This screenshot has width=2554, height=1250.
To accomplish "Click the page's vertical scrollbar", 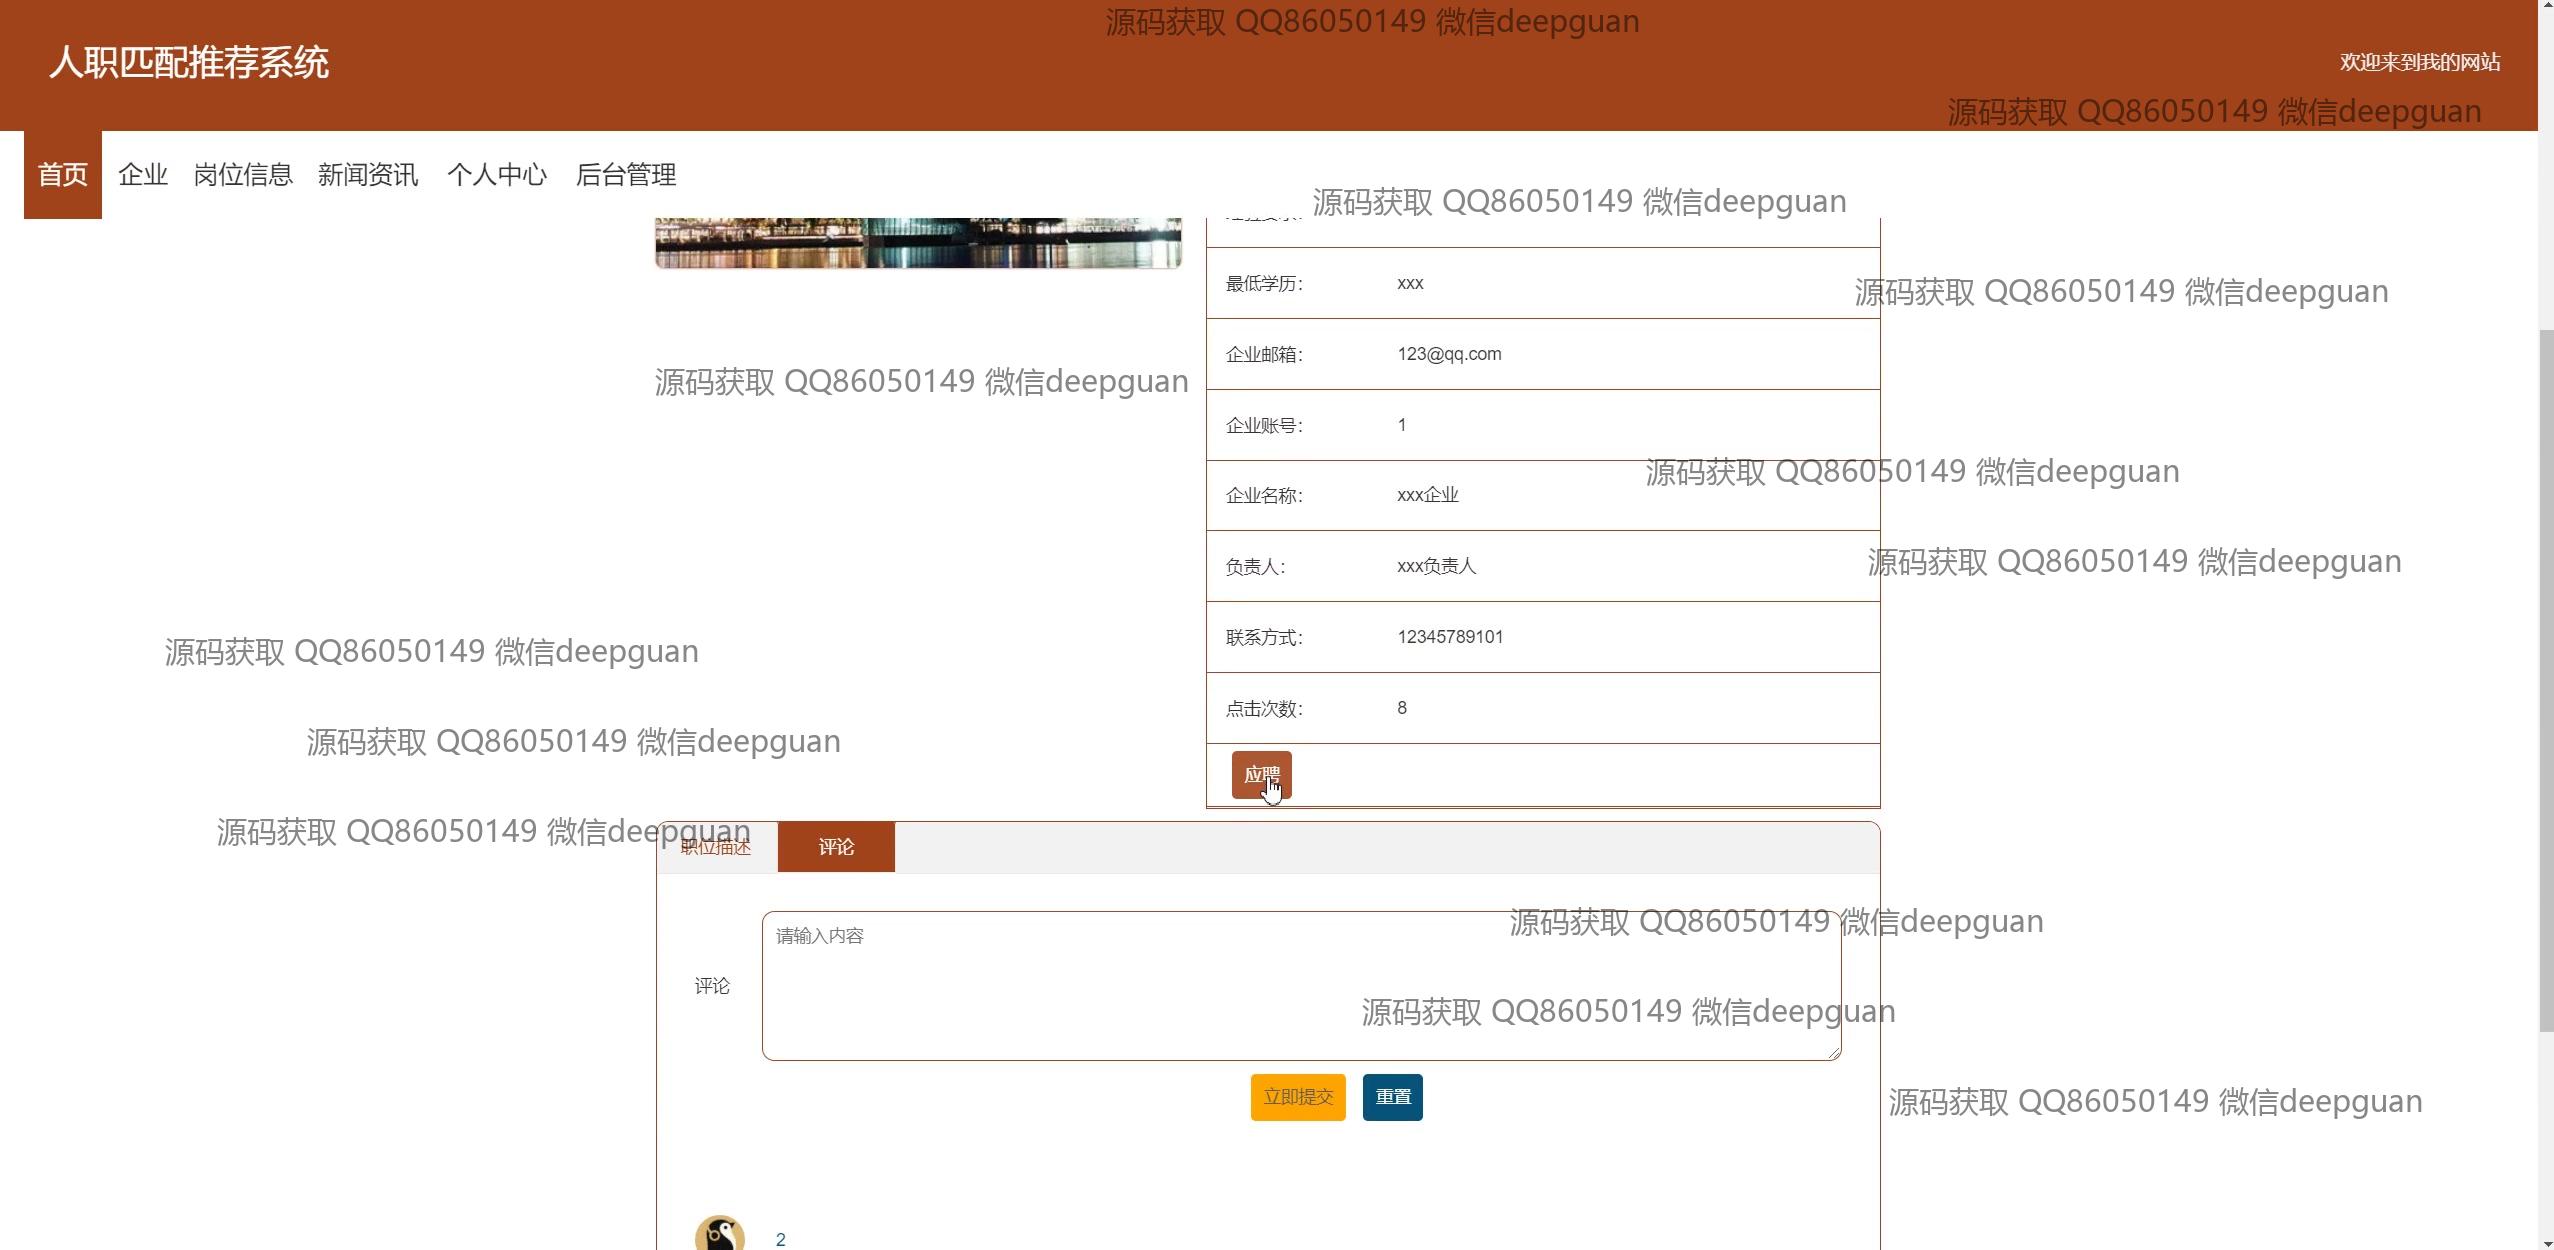I will coord(2545,680).
